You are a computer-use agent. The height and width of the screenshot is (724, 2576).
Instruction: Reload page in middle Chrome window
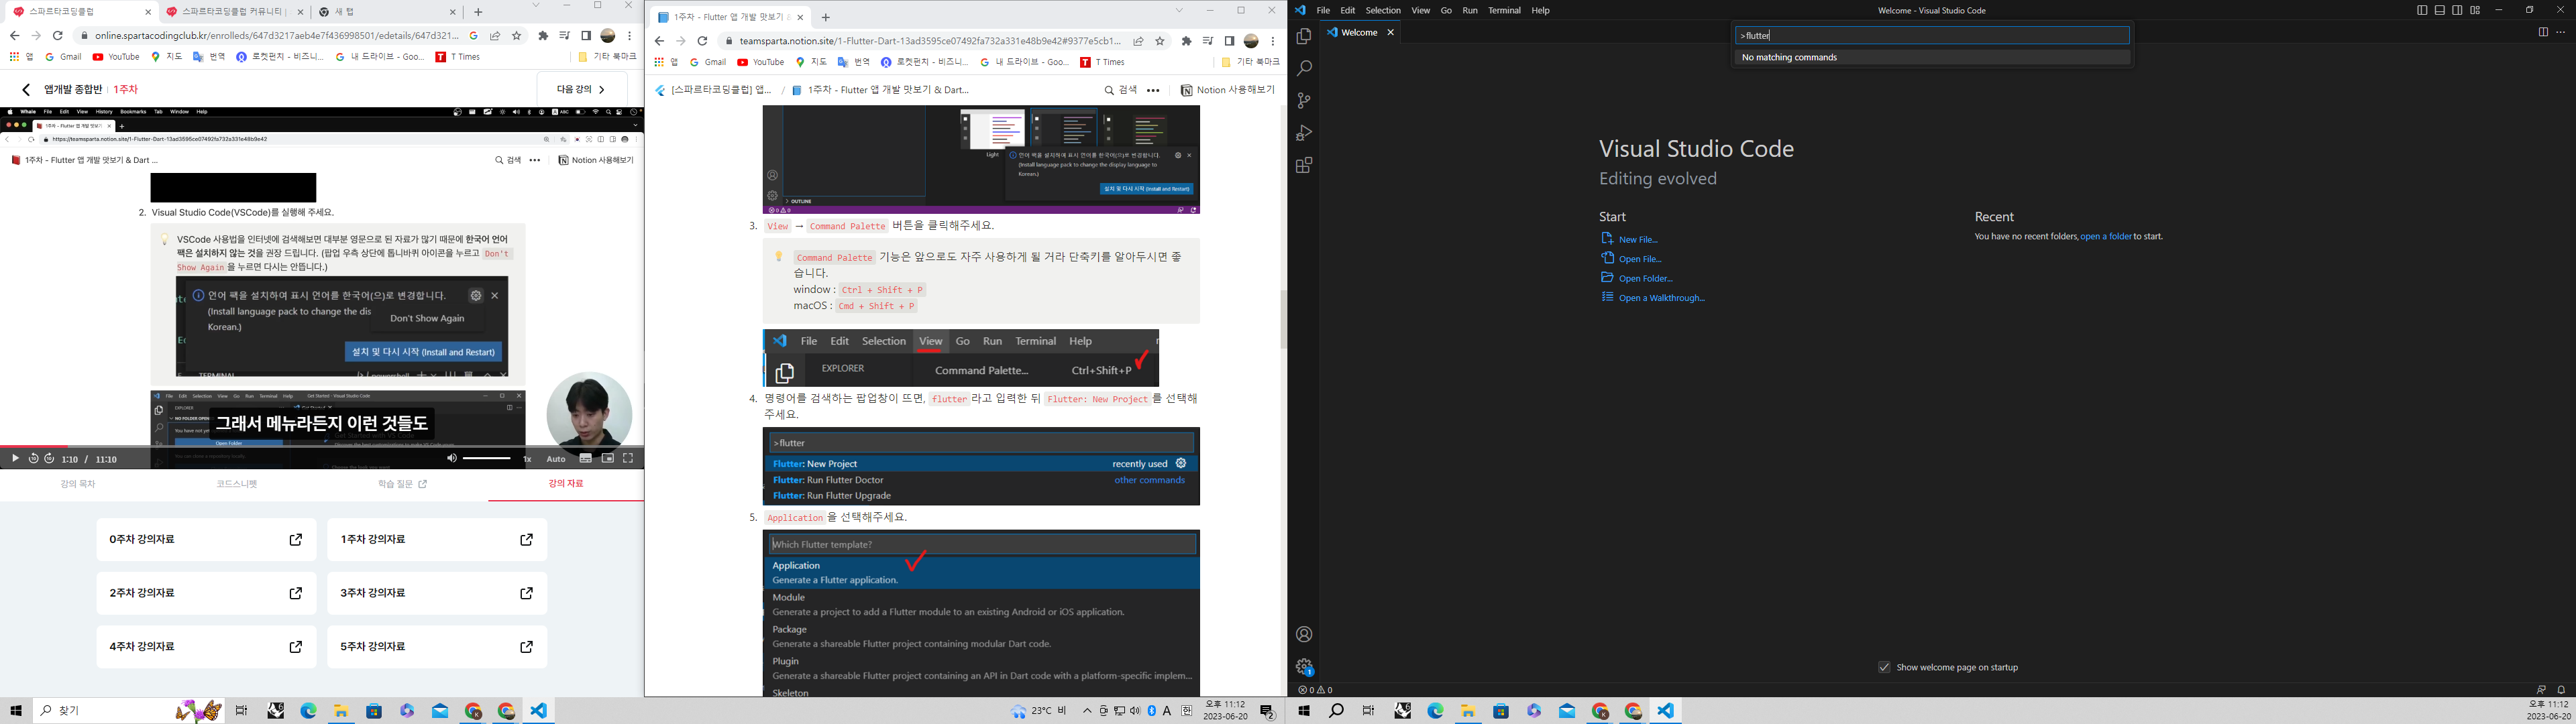[x=702, y=41]
